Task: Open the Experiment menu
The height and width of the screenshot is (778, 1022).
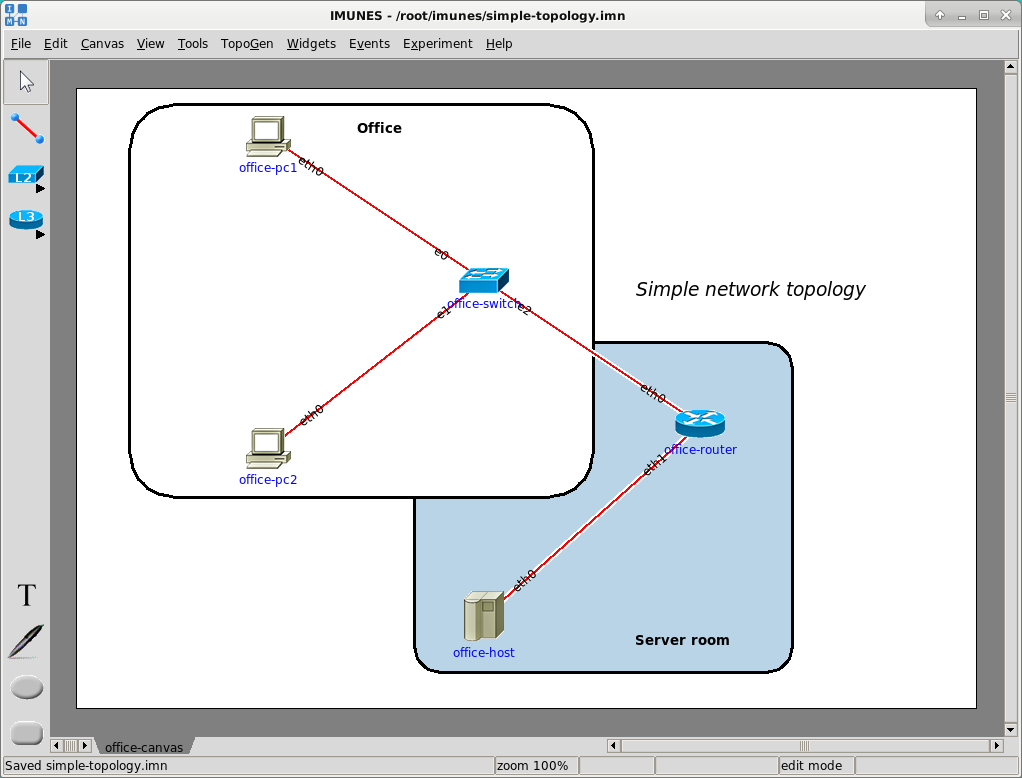Action: pyautogui.click(x=438, y=44)
